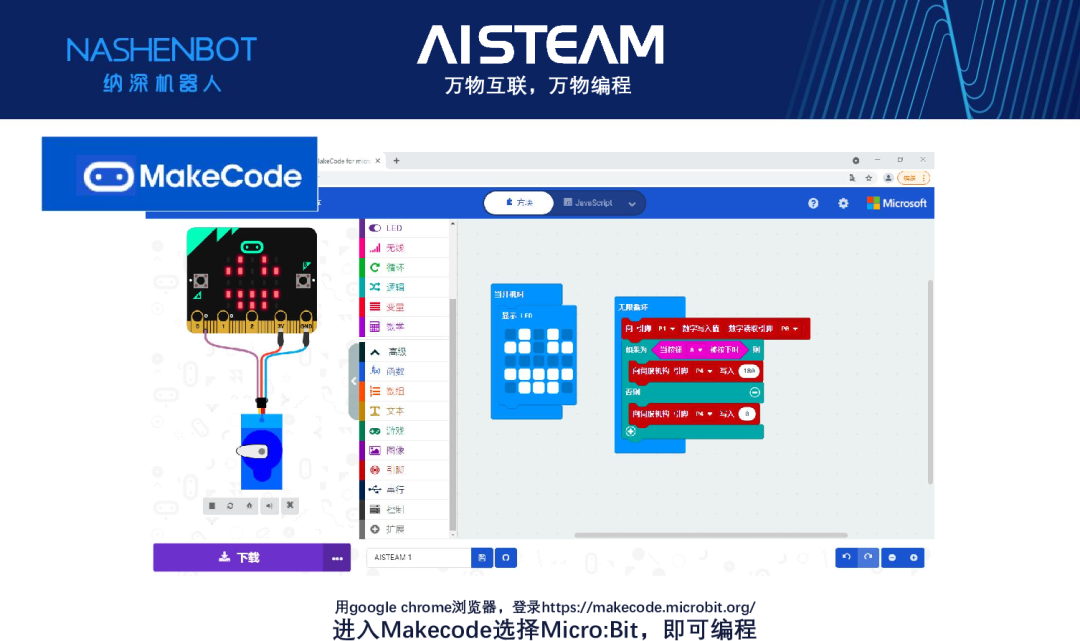Open the 无线 radio category

click(x=406, y=248)
